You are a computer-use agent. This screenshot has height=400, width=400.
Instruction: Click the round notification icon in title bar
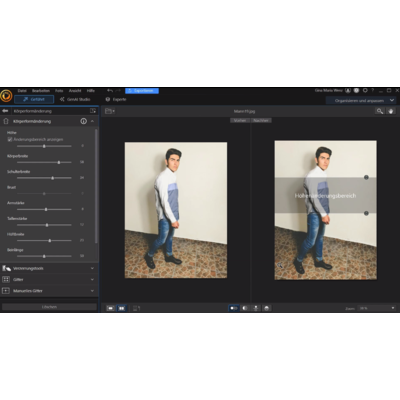click(x=356, y=90)
